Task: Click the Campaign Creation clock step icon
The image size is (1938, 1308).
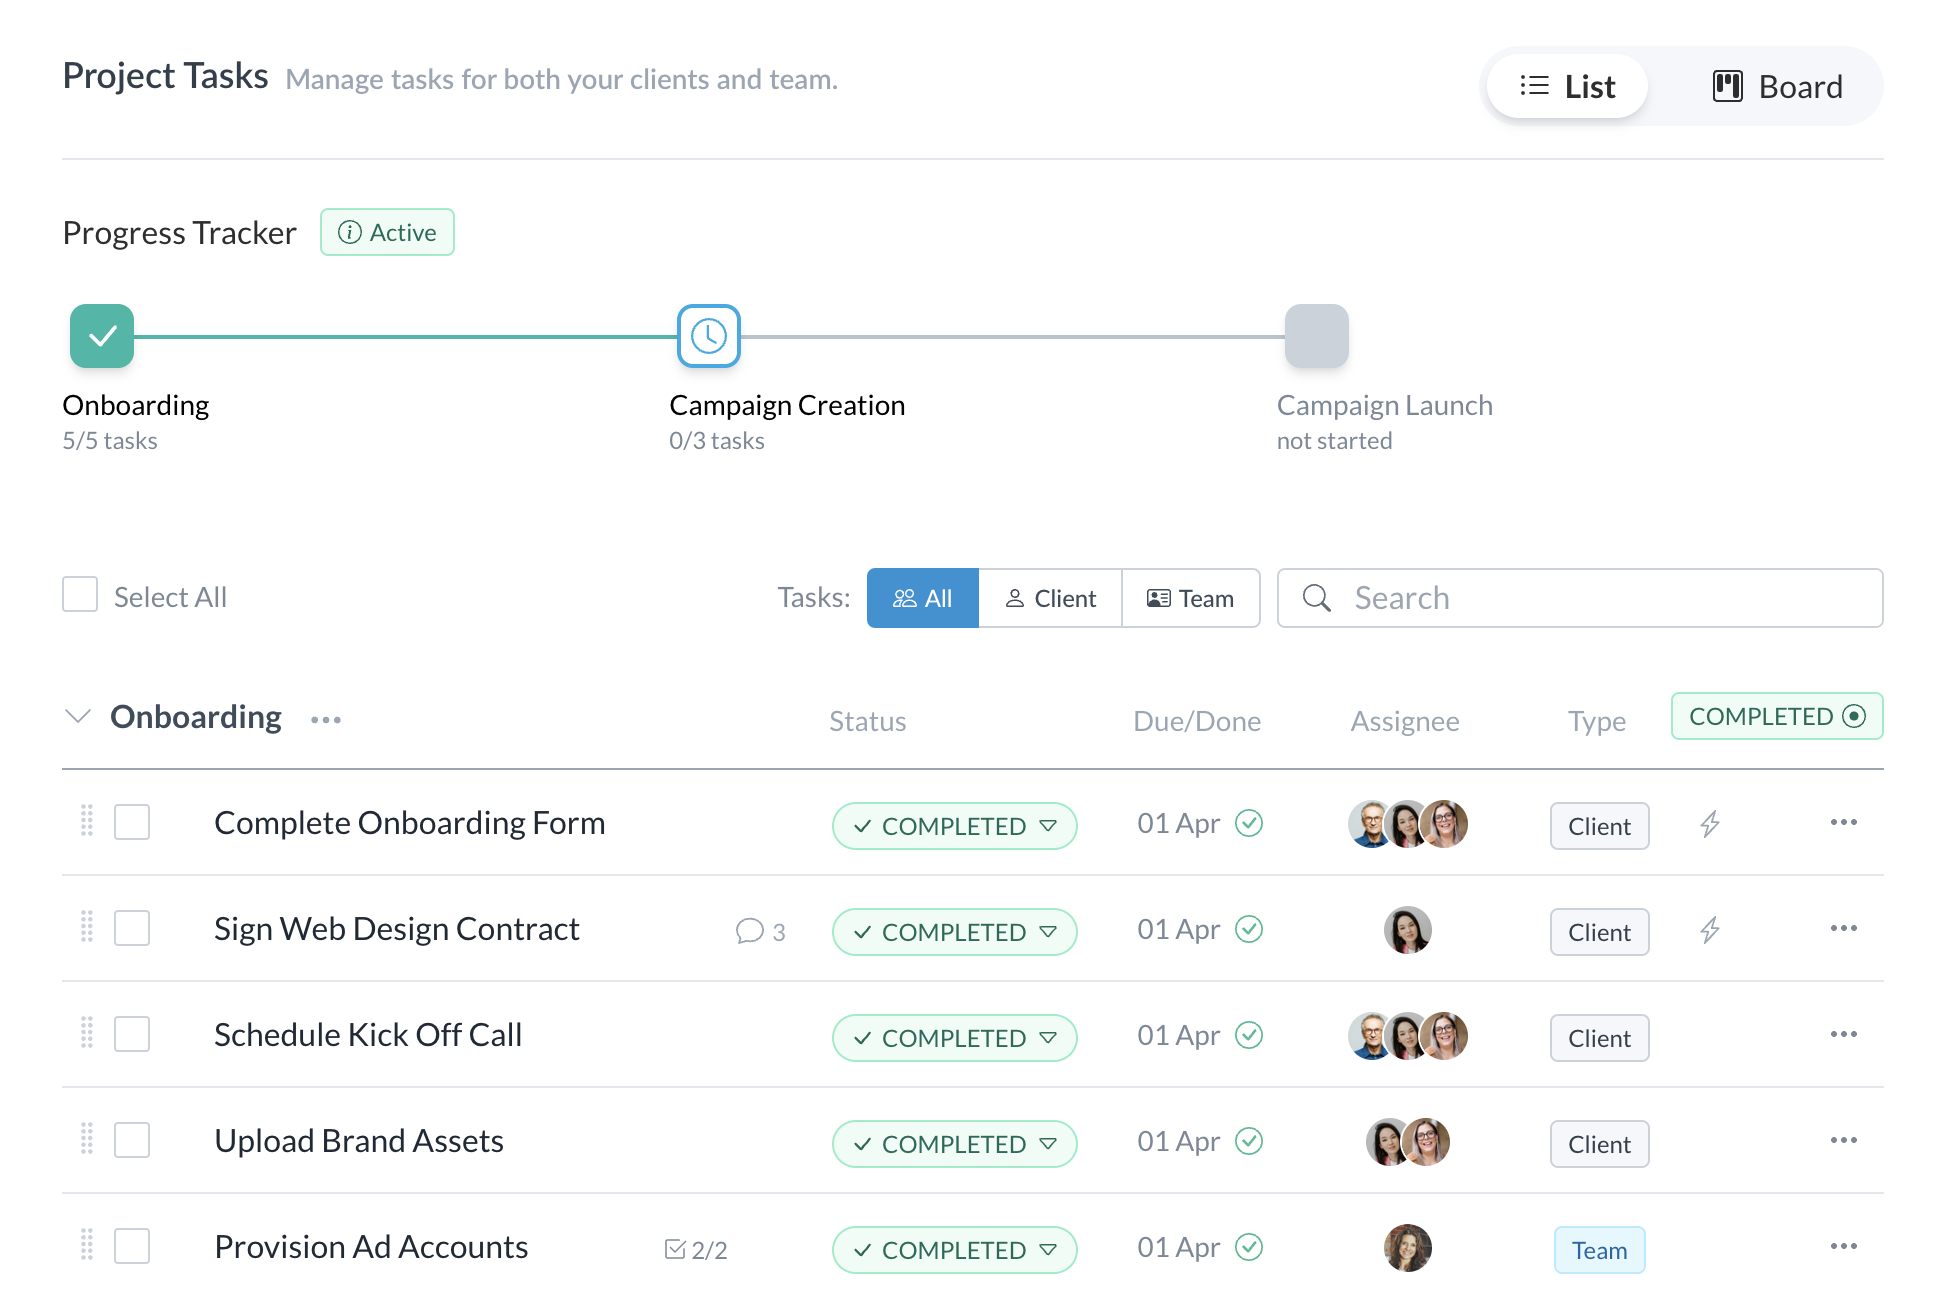Action: [x=708, y=336]
